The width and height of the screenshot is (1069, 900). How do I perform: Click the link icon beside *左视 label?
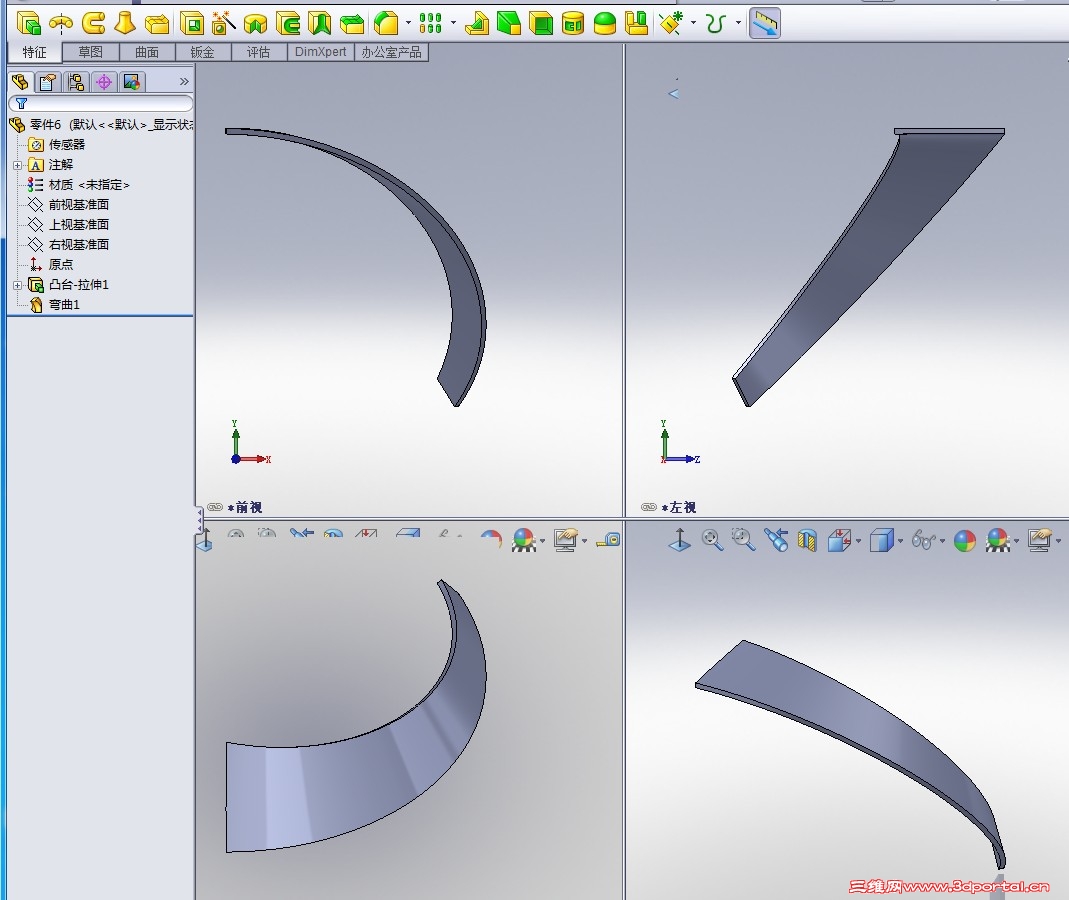pyautogui.click(x=649, y=507)
